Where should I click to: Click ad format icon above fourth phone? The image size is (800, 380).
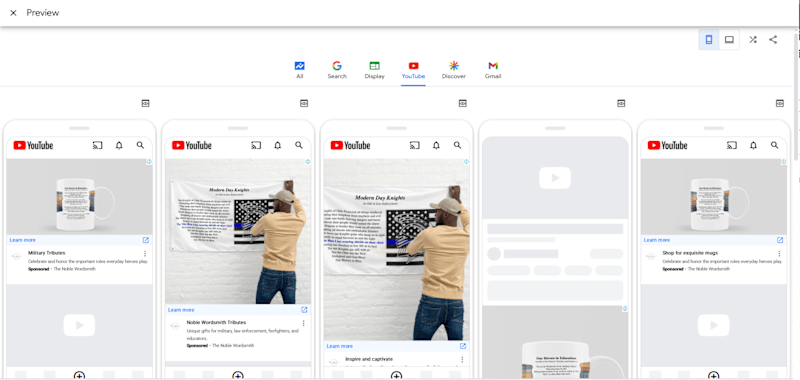click(621, 103)
